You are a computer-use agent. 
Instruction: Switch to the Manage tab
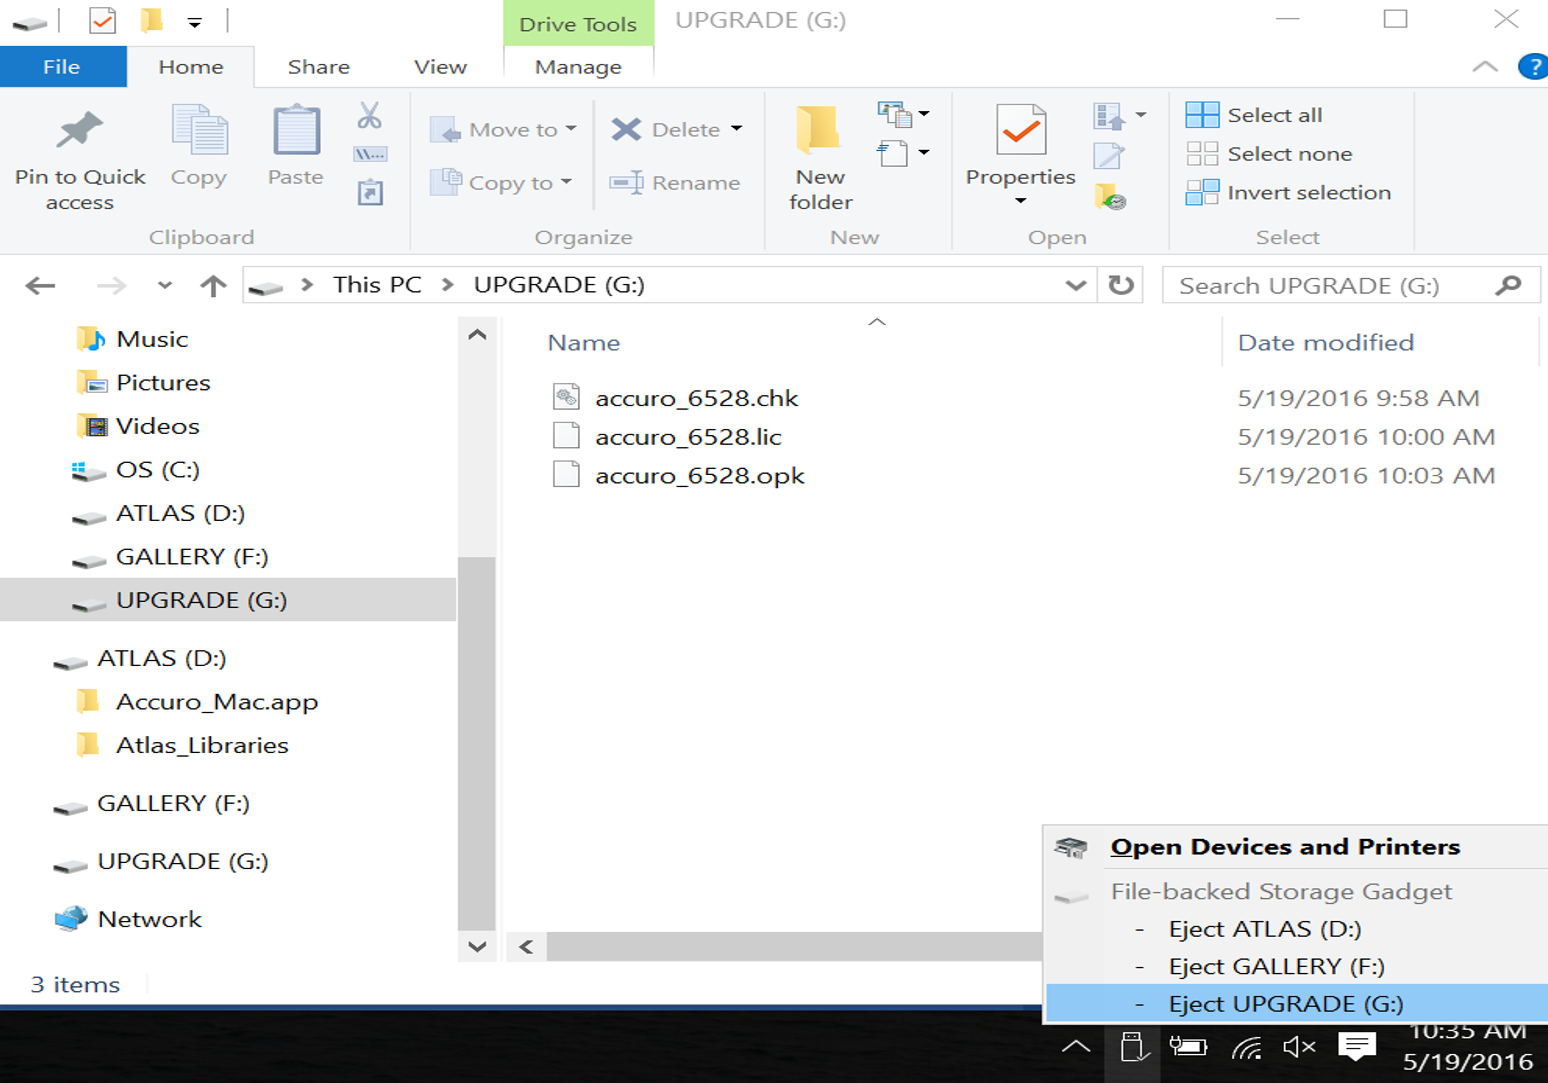point(578,67)
